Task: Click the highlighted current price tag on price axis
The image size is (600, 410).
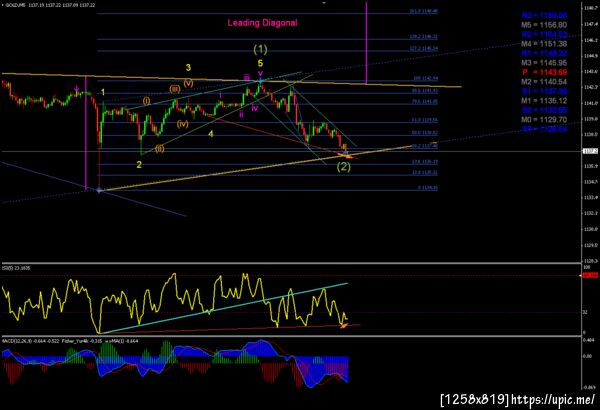Action: [x=590, y=151]
